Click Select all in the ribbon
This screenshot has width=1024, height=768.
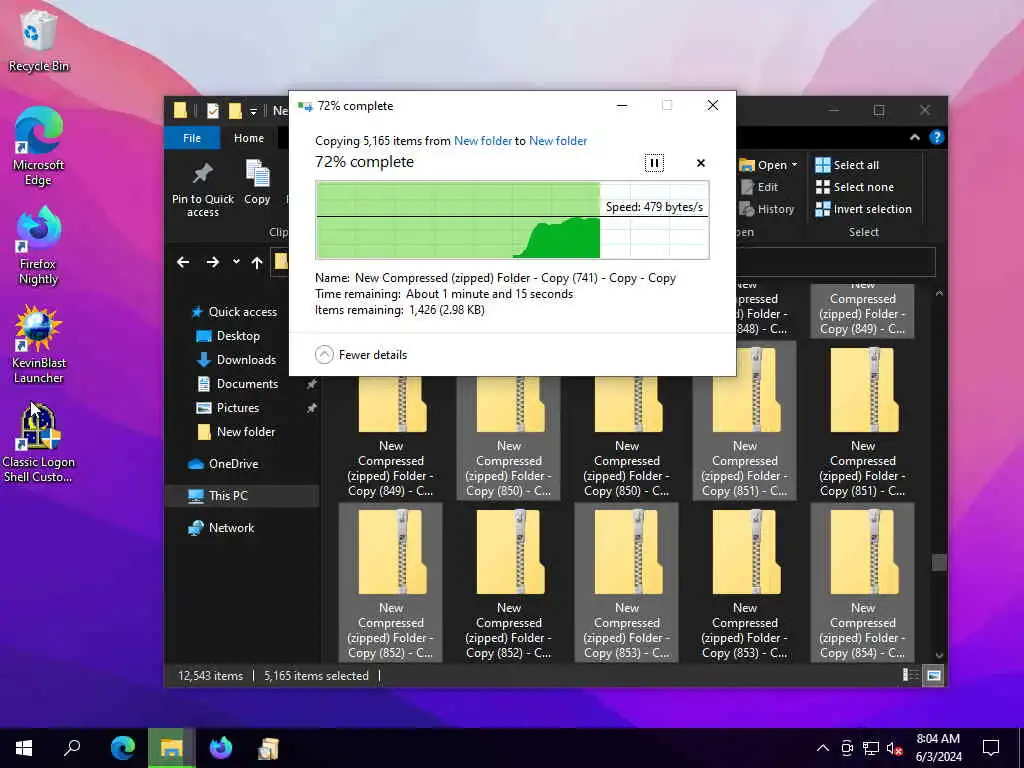pos(847,165)
